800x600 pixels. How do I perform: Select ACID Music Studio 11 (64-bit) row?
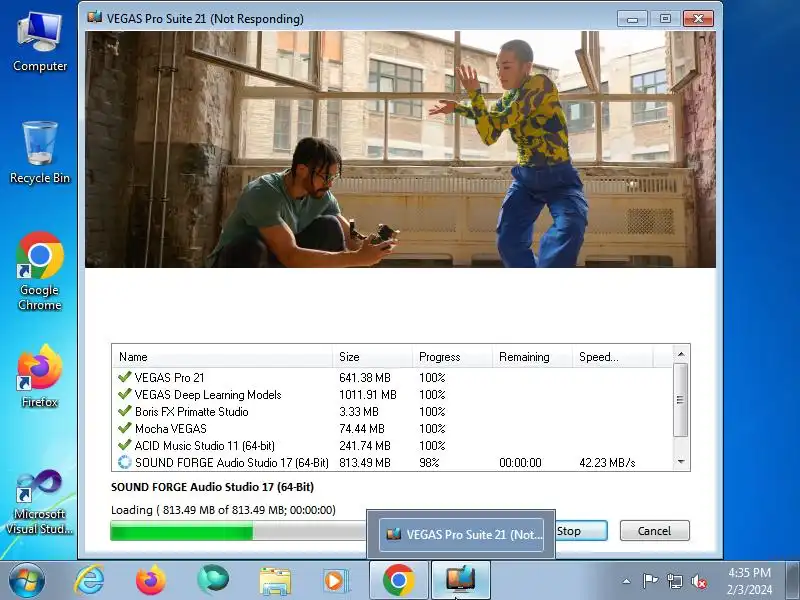point(392,445)
